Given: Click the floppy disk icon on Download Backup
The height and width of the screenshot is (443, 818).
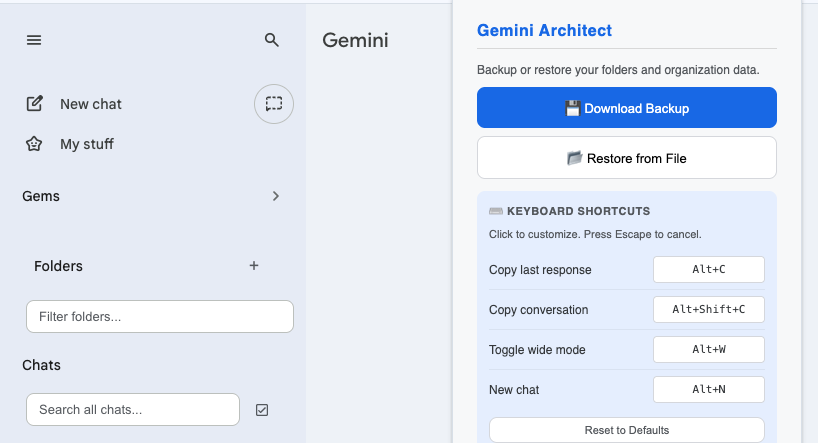Looking at the screenshot, I should click(572, 109).
